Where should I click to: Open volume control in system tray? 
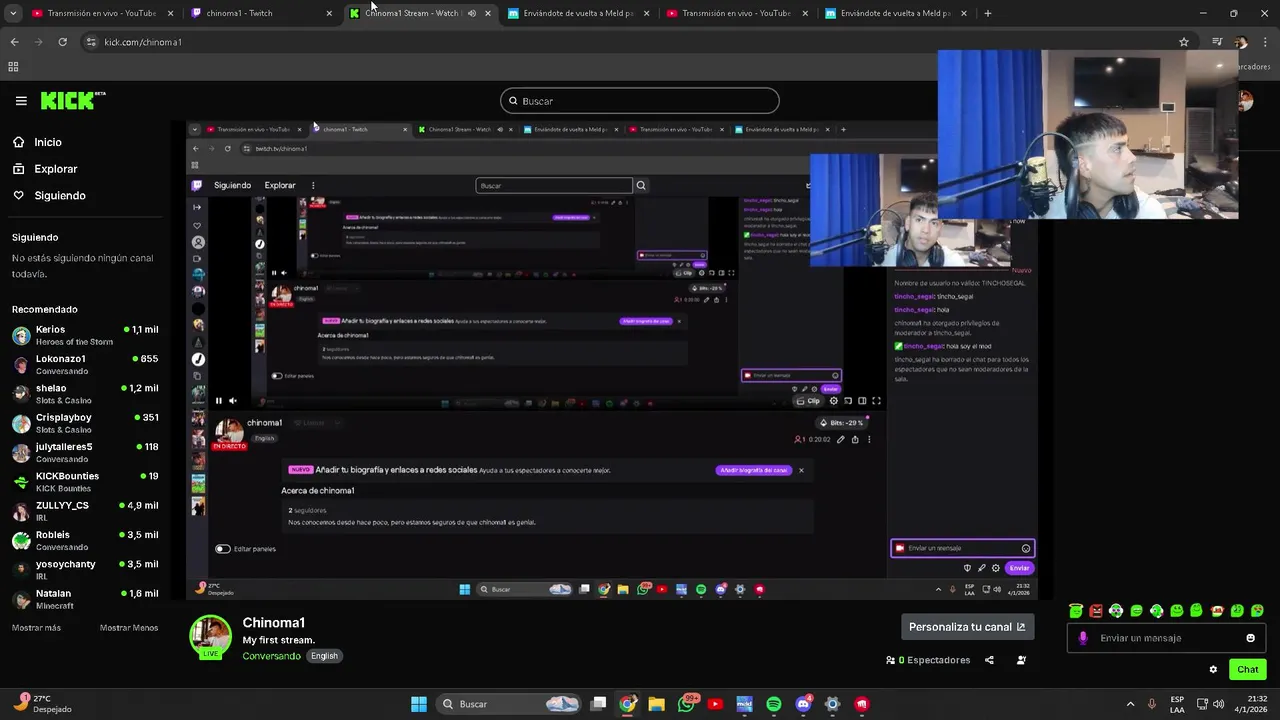click(1218, 704)
